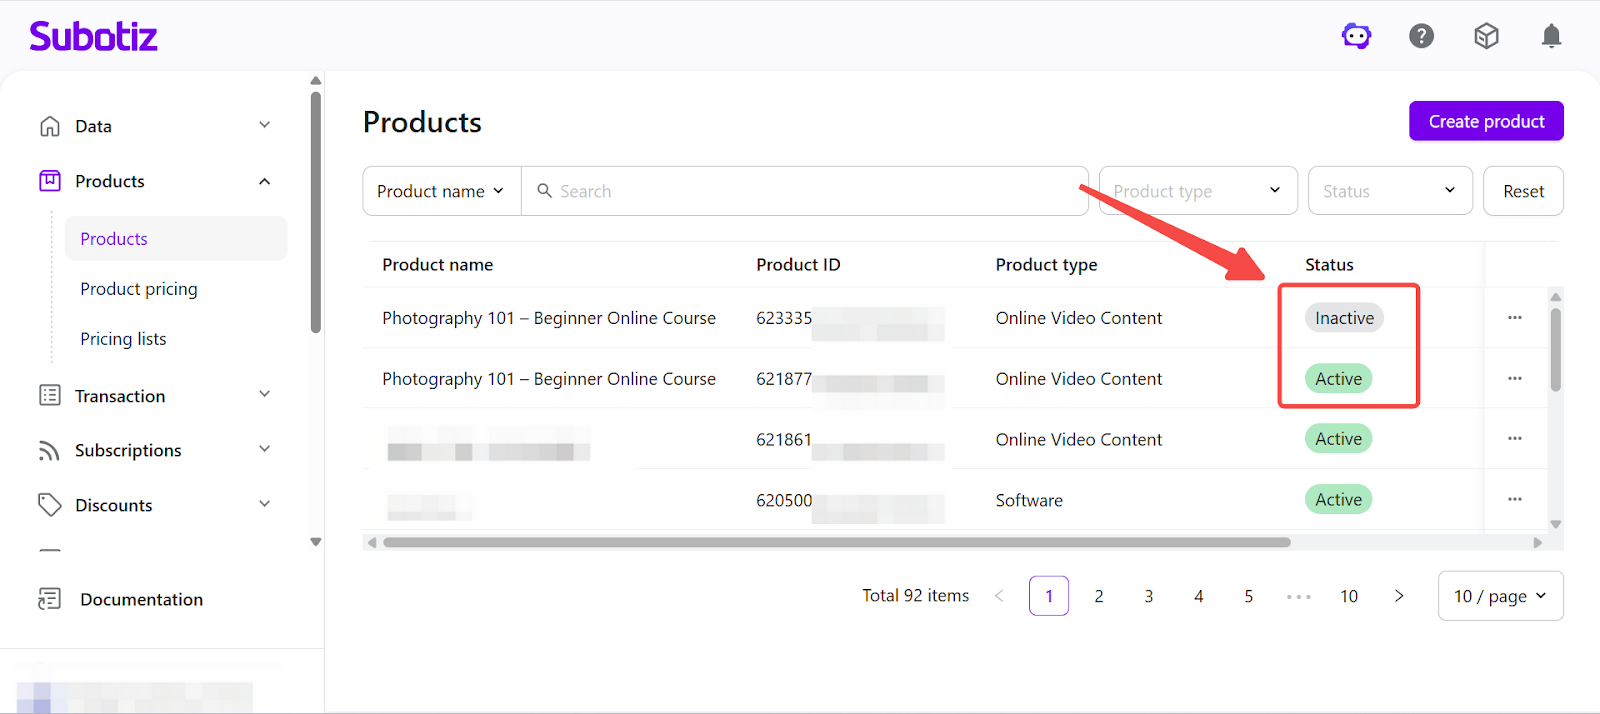Open notifications bell icon
The height and width of the screenshot is (714, 1600).
pyautogui.click(x=1551, y=37)
